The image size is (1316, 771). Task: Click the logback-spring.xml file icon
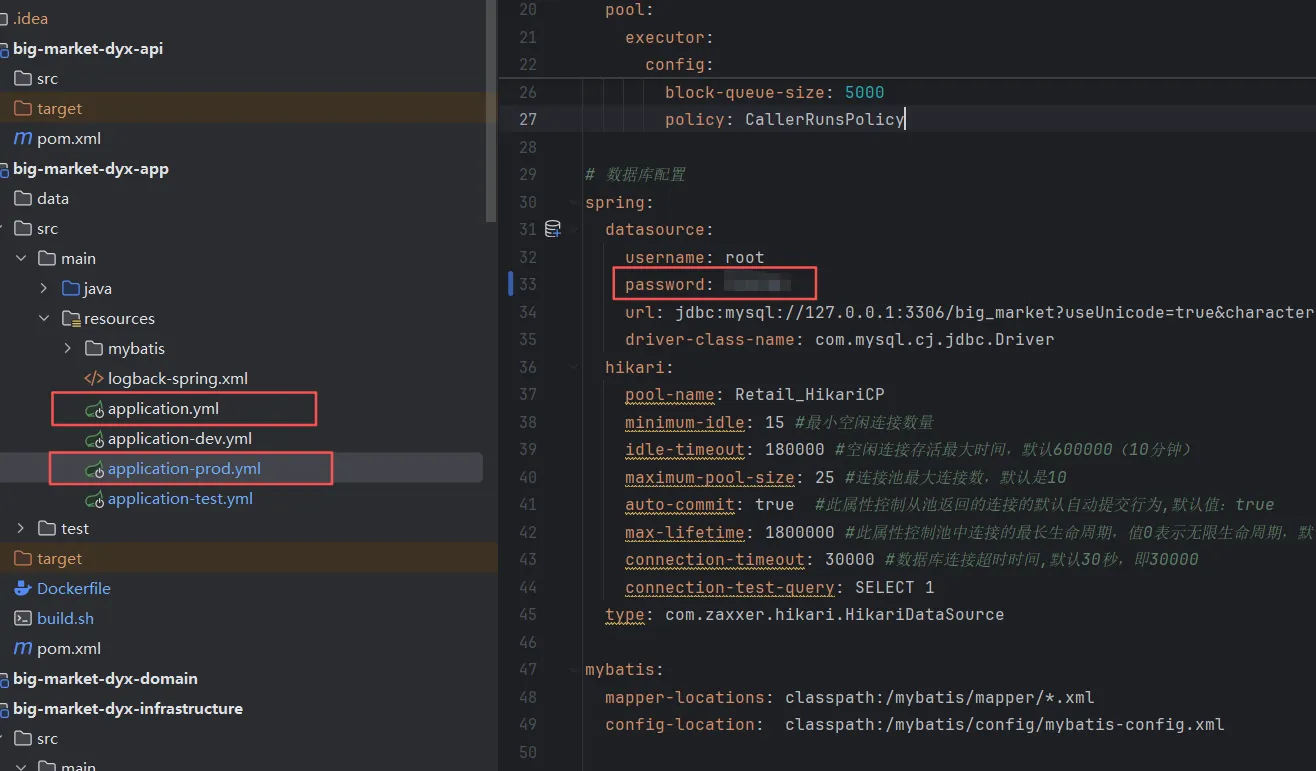click(94, 378)
